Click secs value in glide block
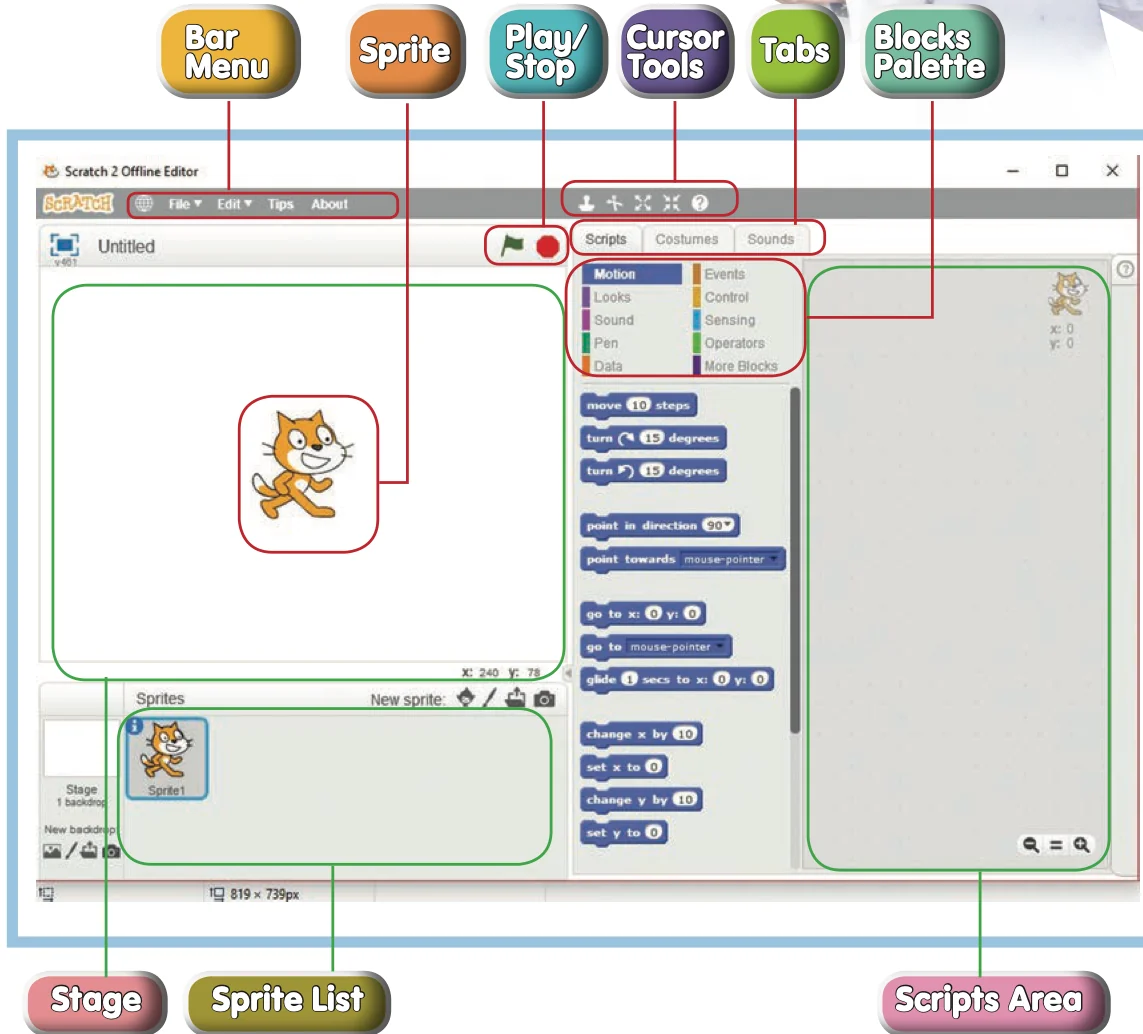This screenshot has width=1143, height=1034. [x=629, y=679]
